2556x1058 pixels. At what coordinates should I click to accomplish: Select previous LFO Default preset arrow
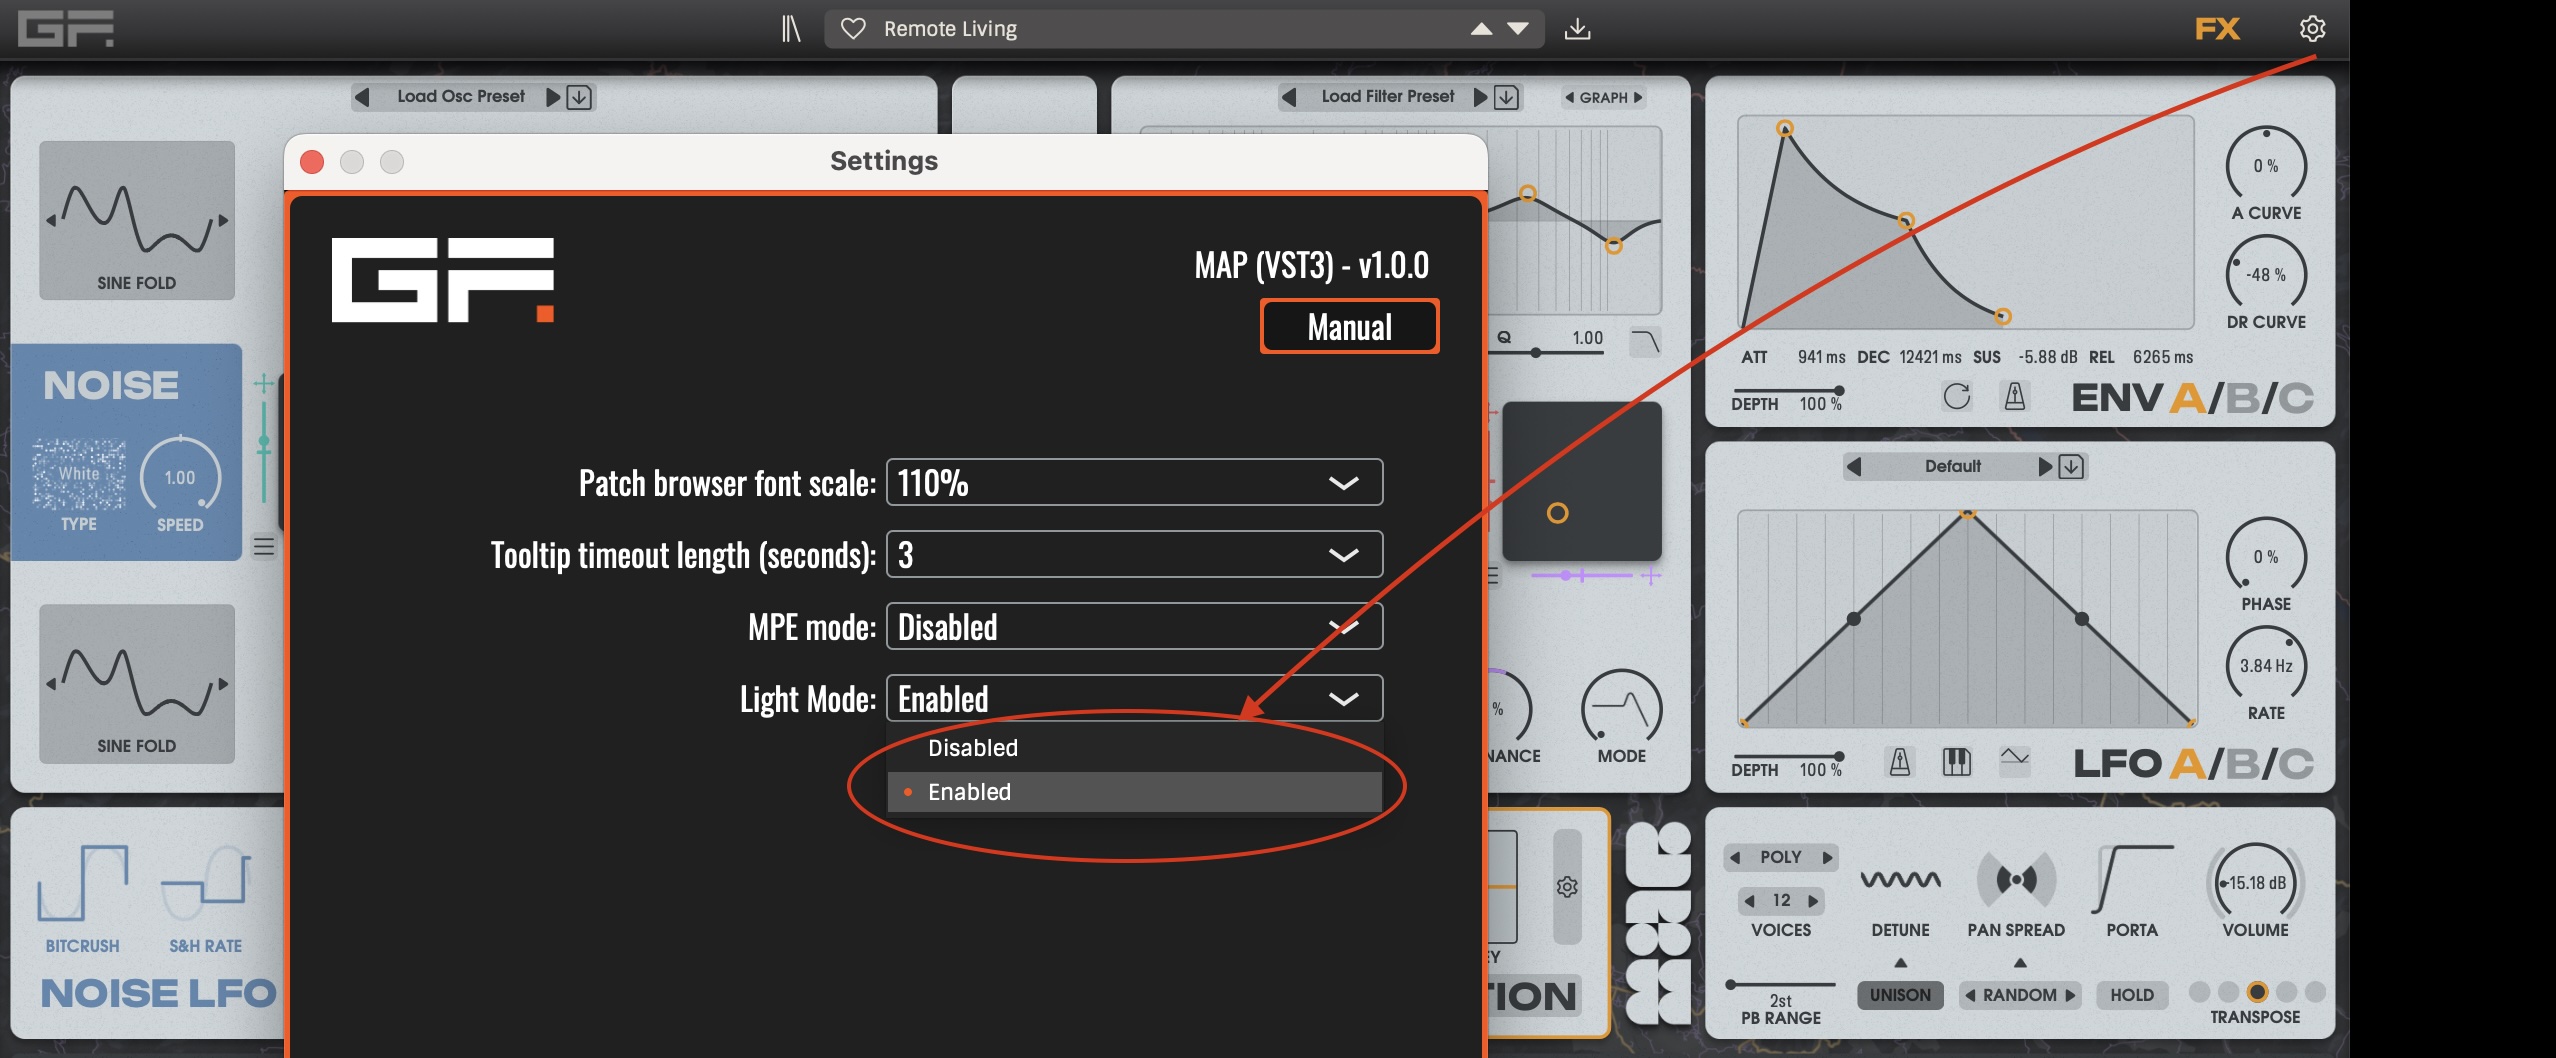click(x=1854, y=467)
